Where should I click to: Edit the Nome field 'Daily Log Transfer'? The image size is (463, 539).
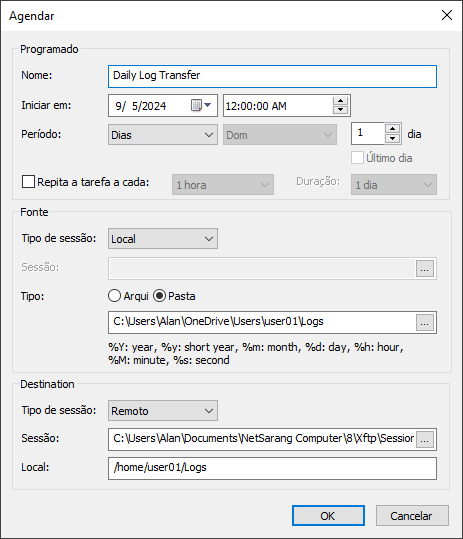pos(273,76)
